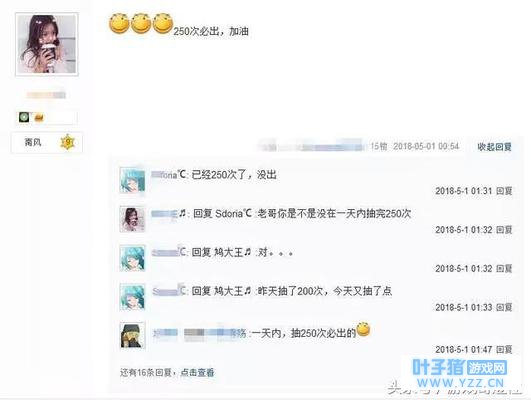Collapse replies via 收起回复 link
Screen dimensions: 531x400
click(494, 147)
